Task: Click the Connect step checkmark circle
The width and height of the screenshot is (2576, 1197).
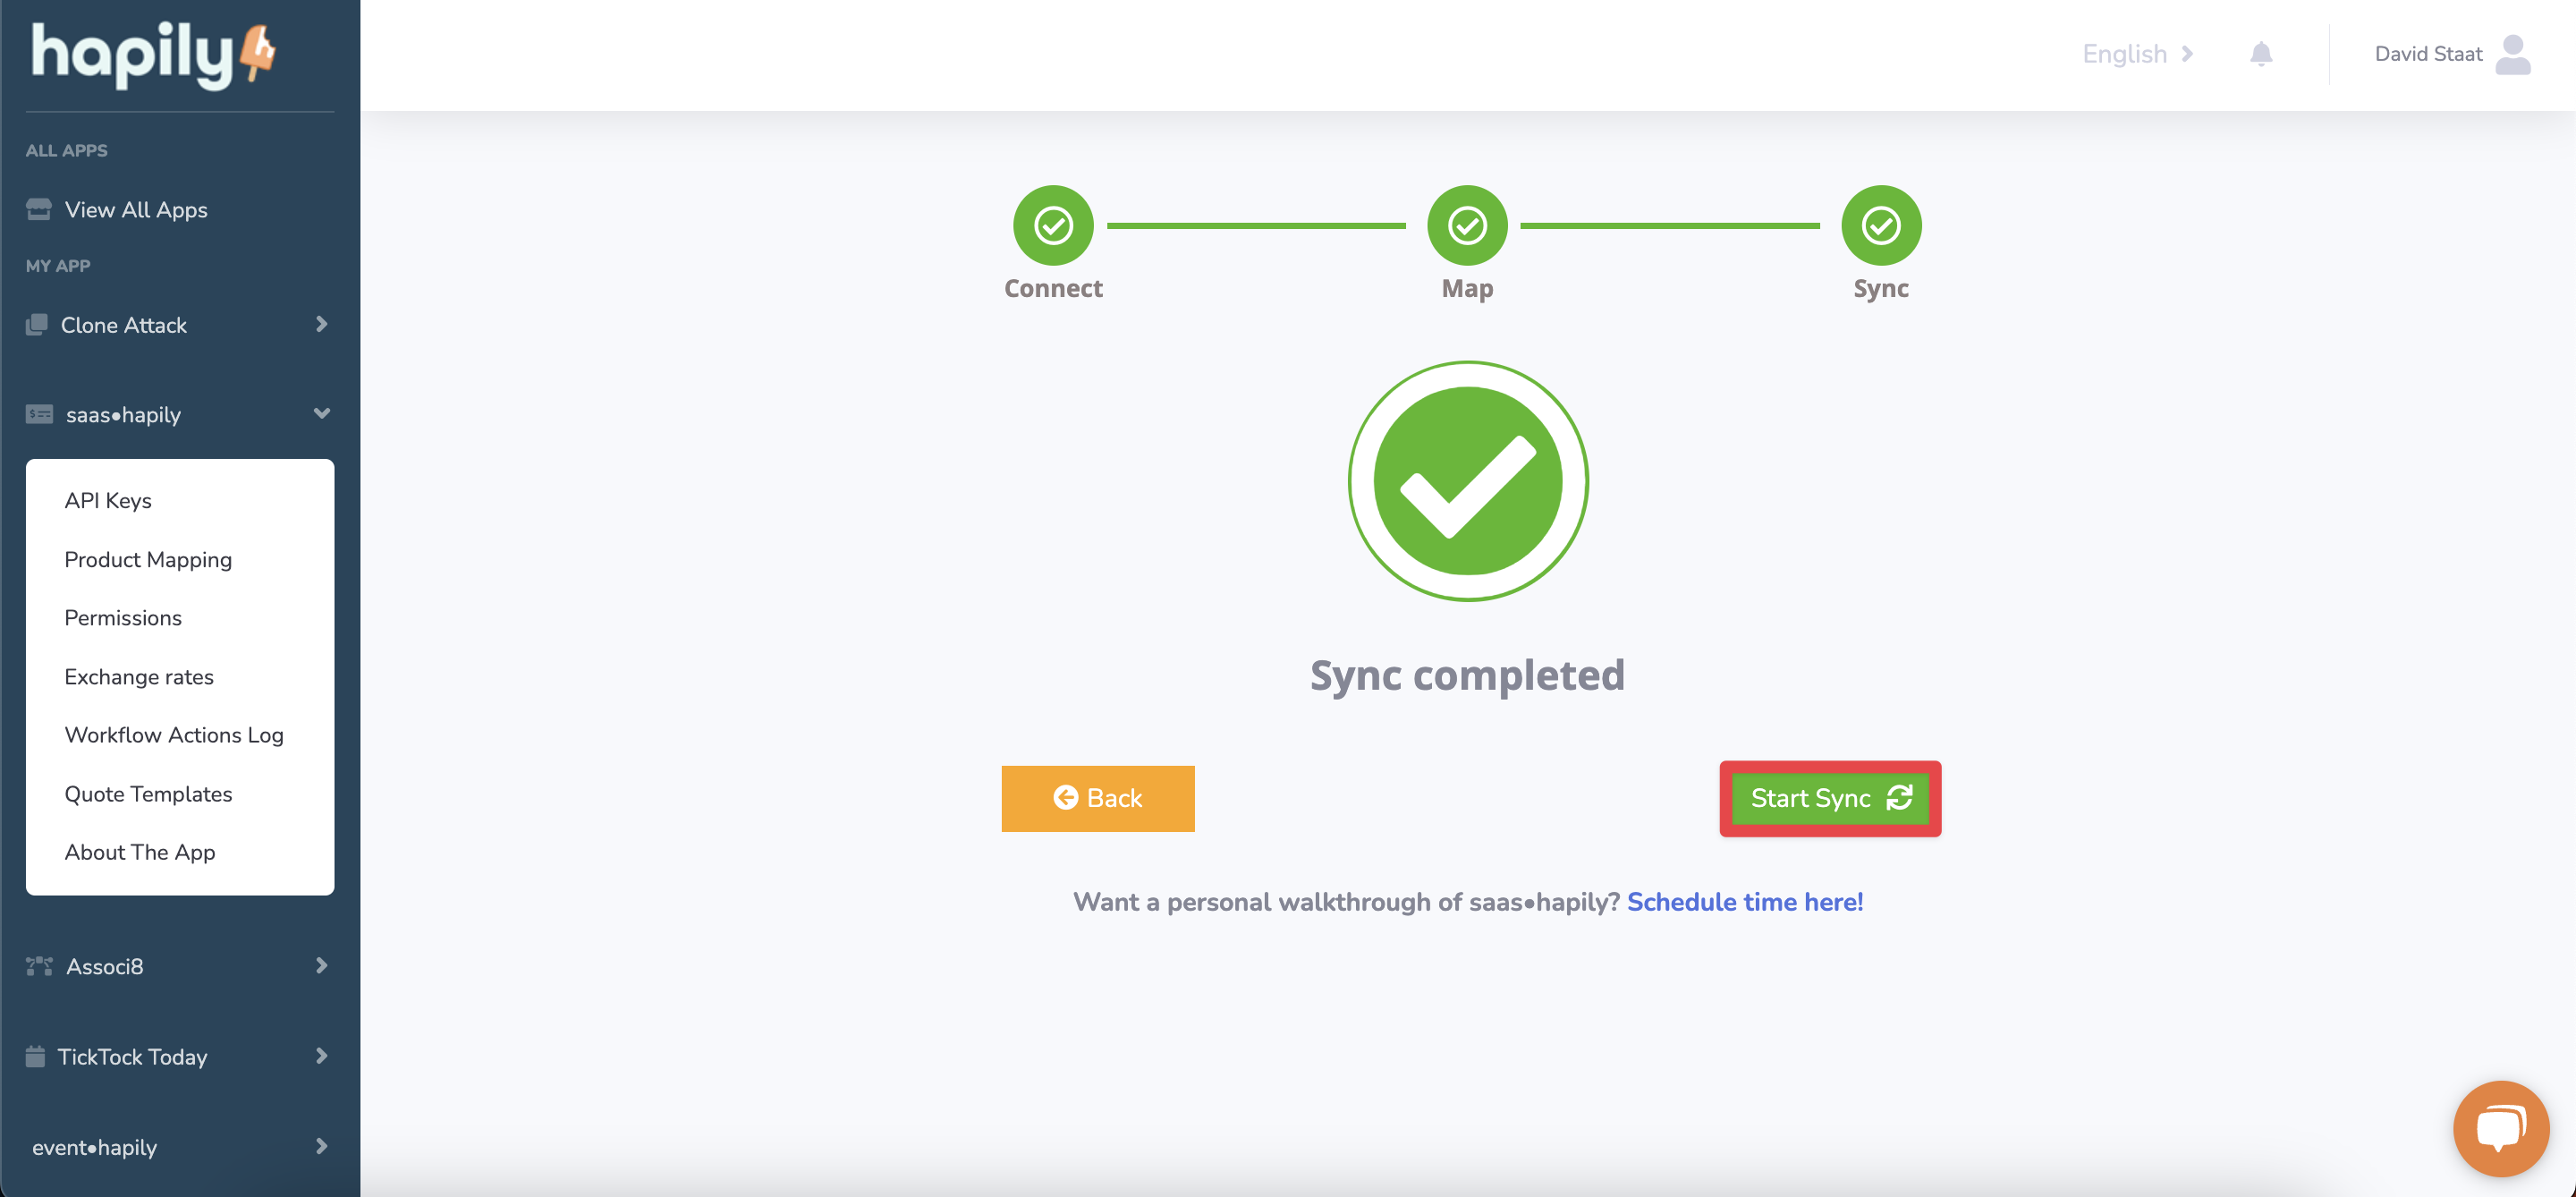Action: click(x=1052, y=225)
